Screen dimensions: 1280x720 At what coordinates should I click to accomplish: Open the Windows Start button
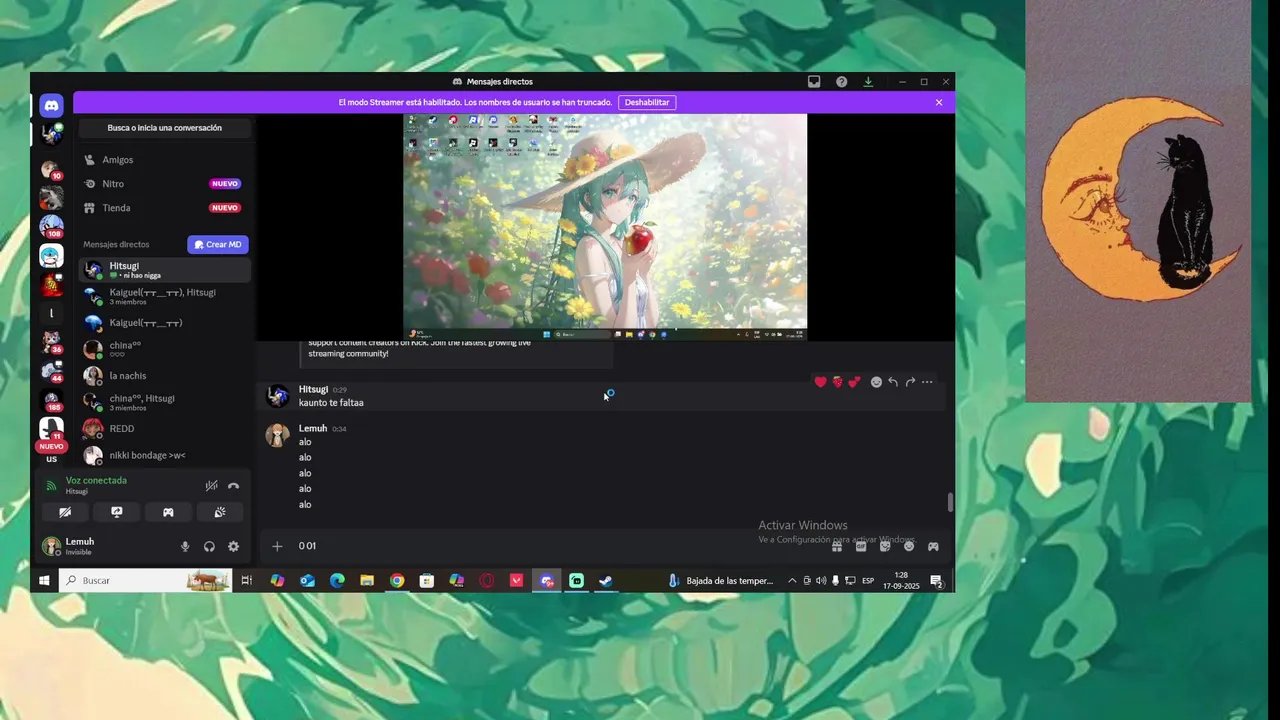pos(44,580)
